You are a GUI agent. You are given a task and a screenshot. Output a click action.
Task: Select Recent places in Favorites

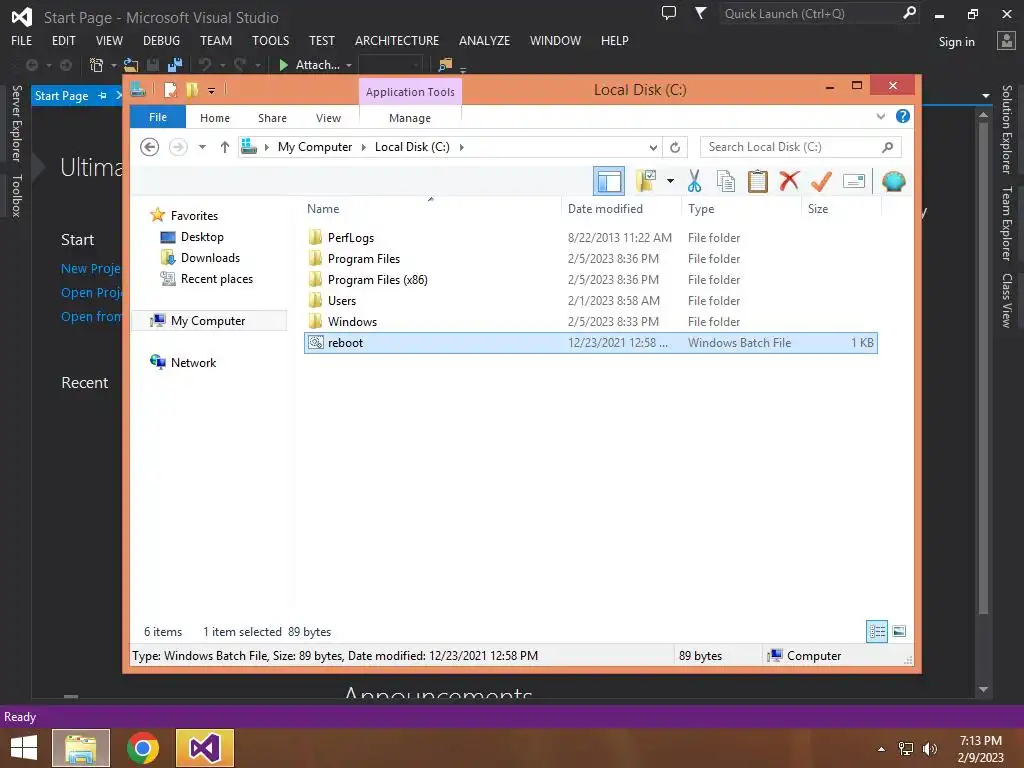[217, 279]
